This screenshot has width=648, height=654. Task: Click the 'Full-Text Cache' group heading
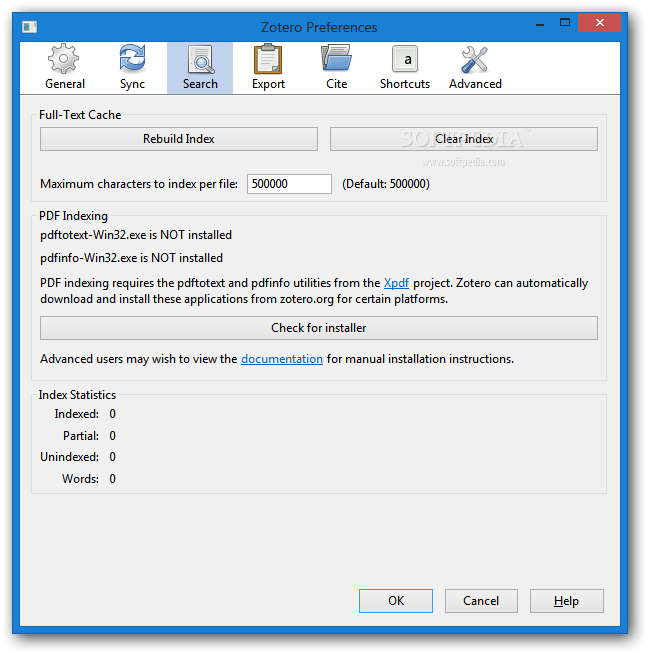80,115
